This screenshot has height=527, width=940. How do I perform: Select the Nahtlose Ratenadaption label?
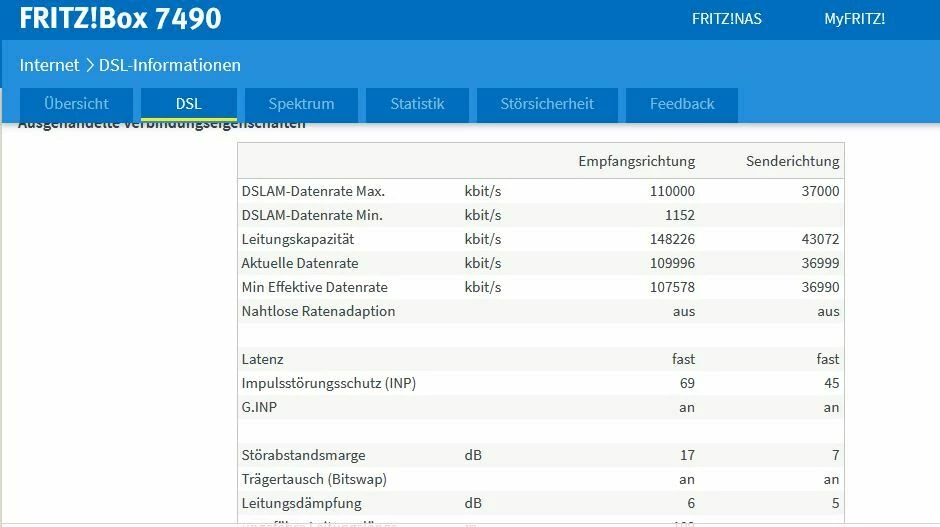(x=318, y=311)
